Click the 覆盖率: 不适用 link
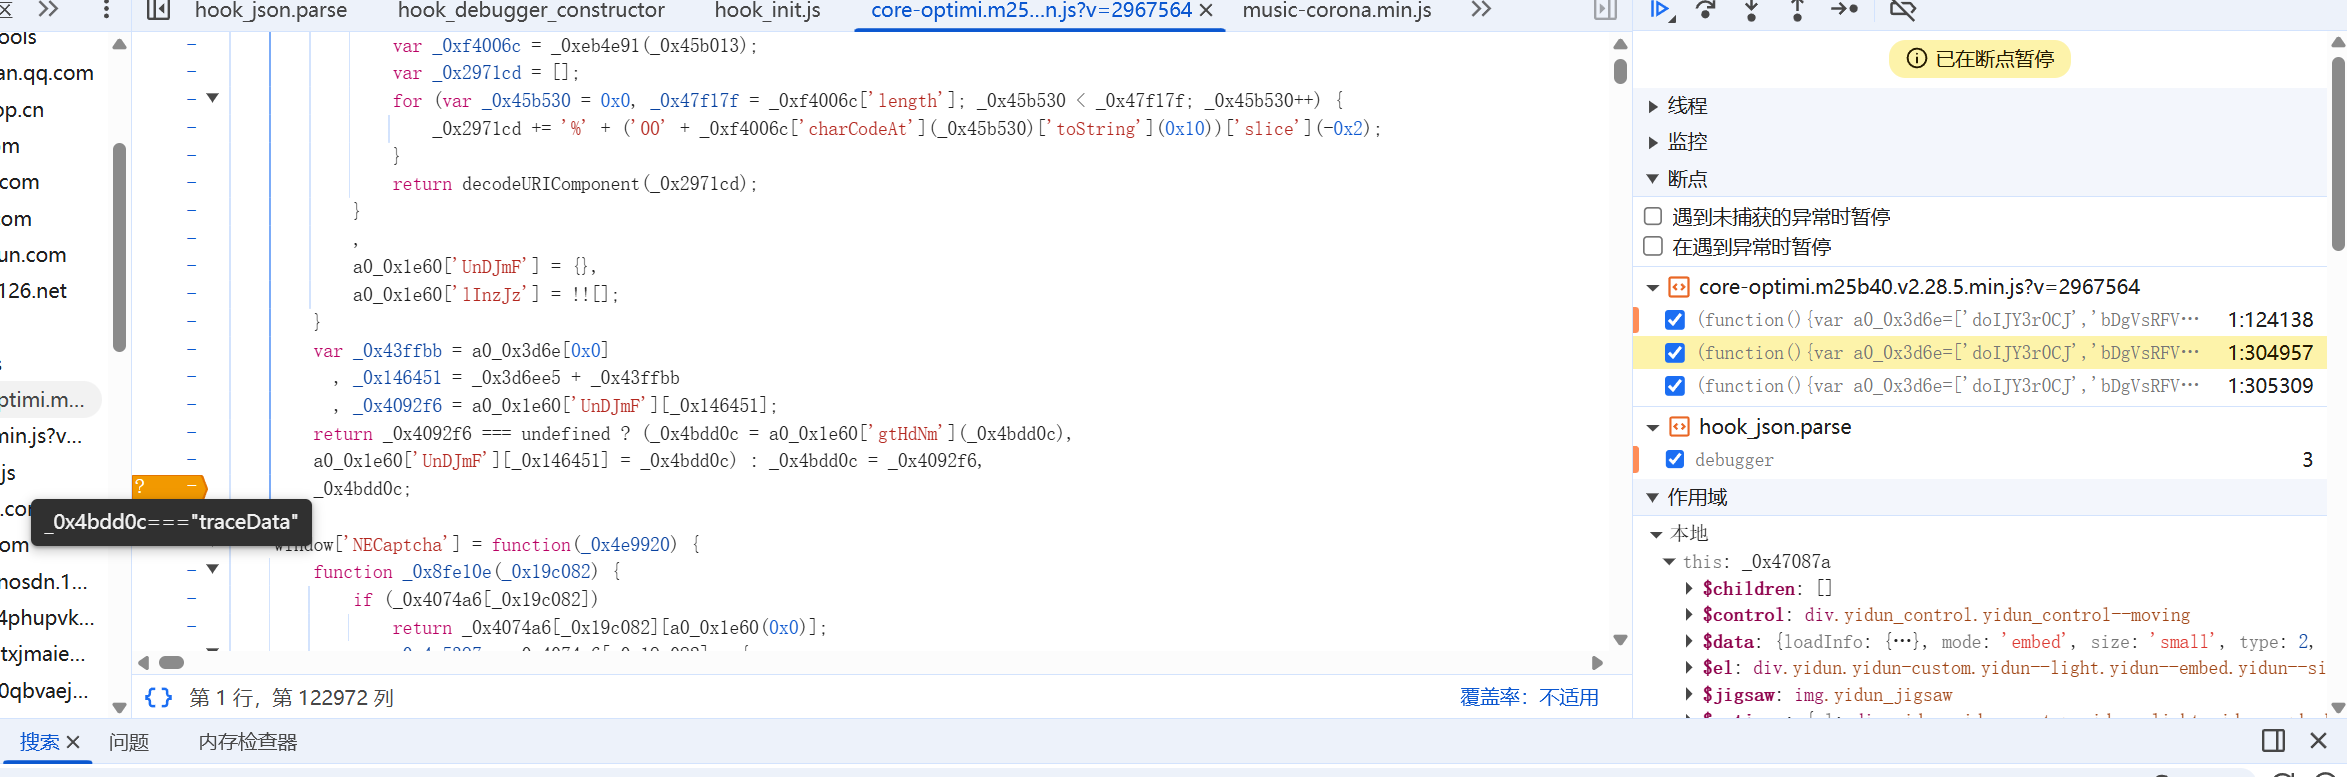This screenshot has width=2347, height=777. pos(1529,697)
